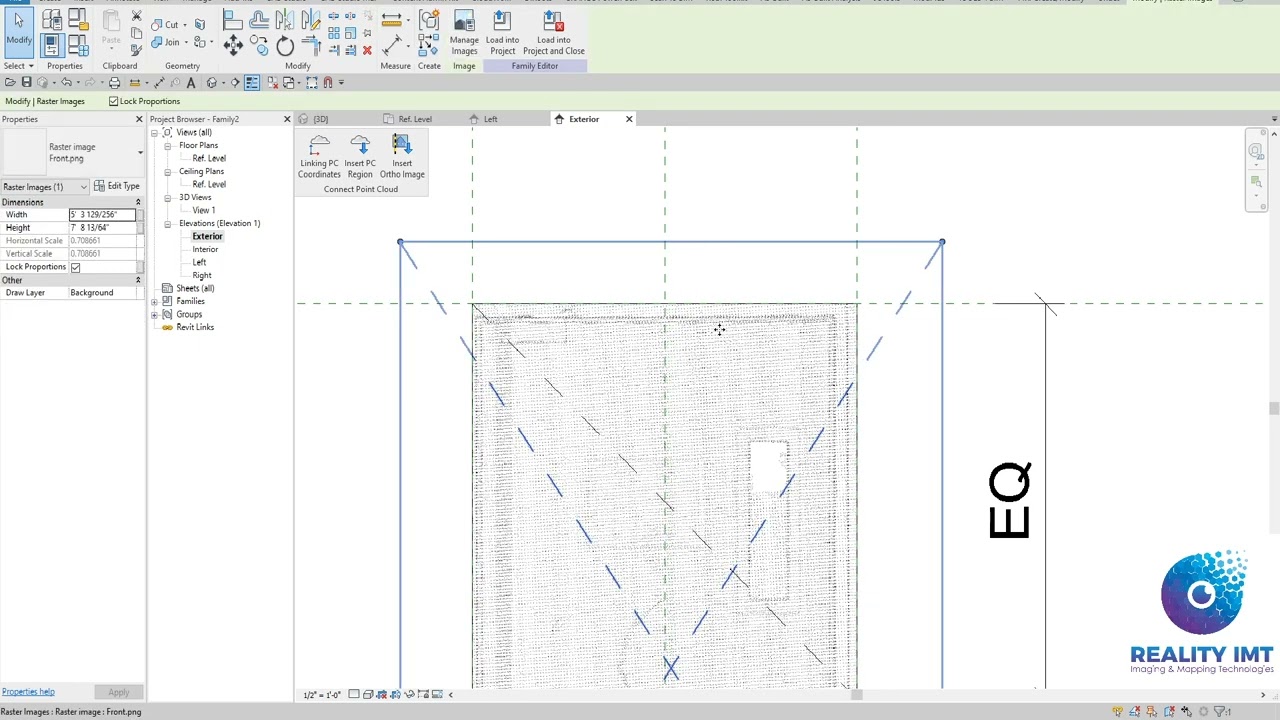Click the Delete red X icon
This screenshot has height=720, width=1280.
tap(367, 50)
